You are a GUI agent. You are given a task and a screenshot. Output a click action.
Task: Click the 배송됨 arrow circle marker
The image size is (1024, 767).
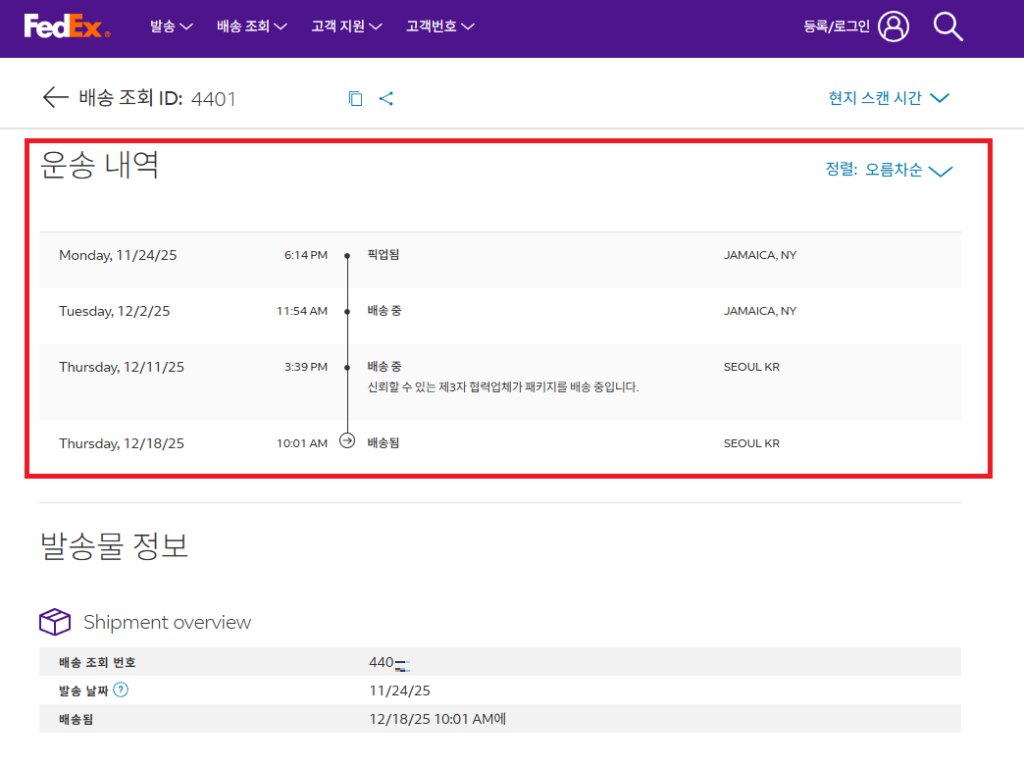pos(347,440)
